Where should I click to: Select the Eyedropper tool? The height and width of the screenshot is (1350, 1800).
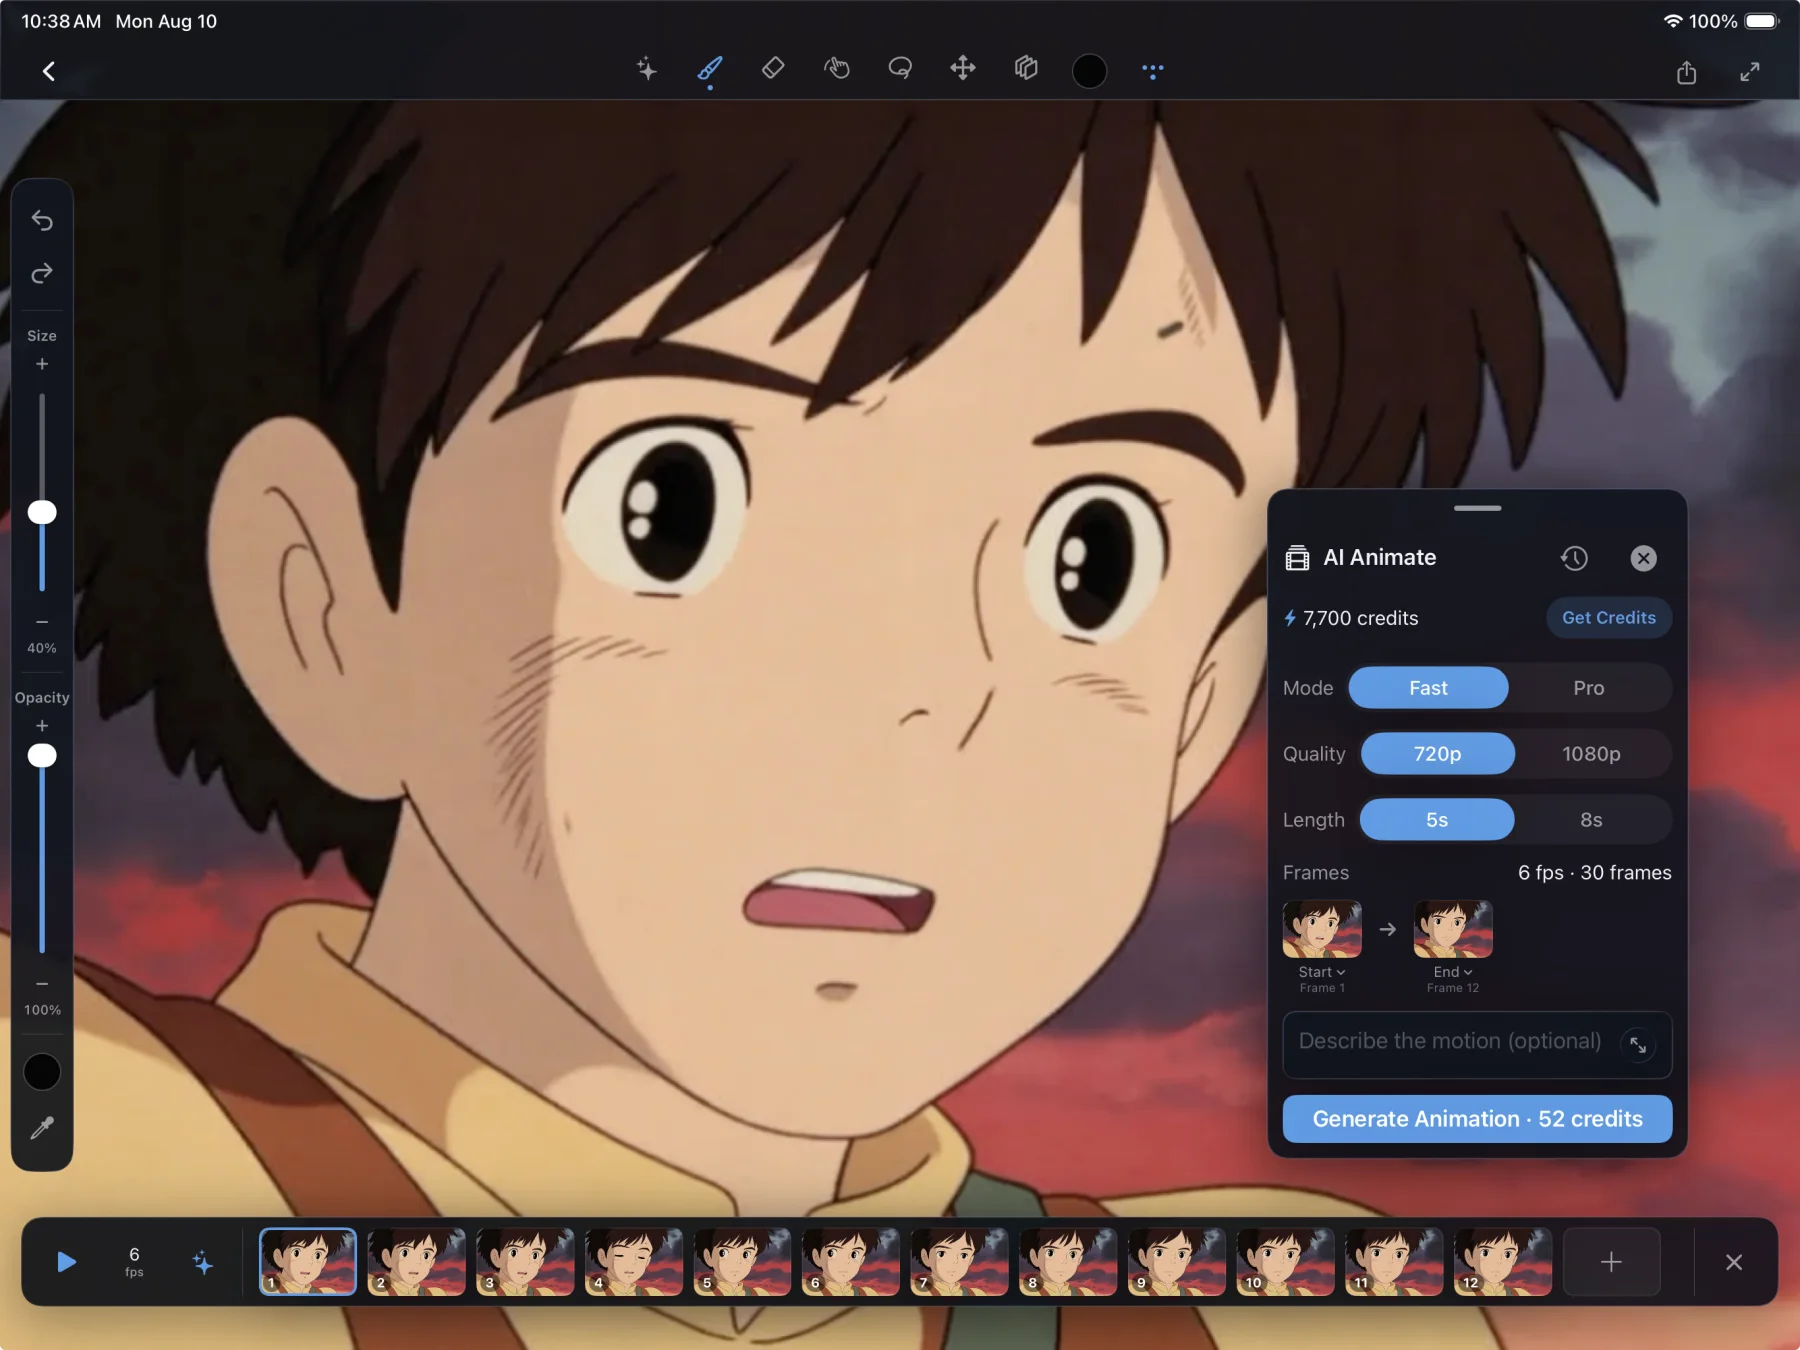click(x=42, y=1128)
